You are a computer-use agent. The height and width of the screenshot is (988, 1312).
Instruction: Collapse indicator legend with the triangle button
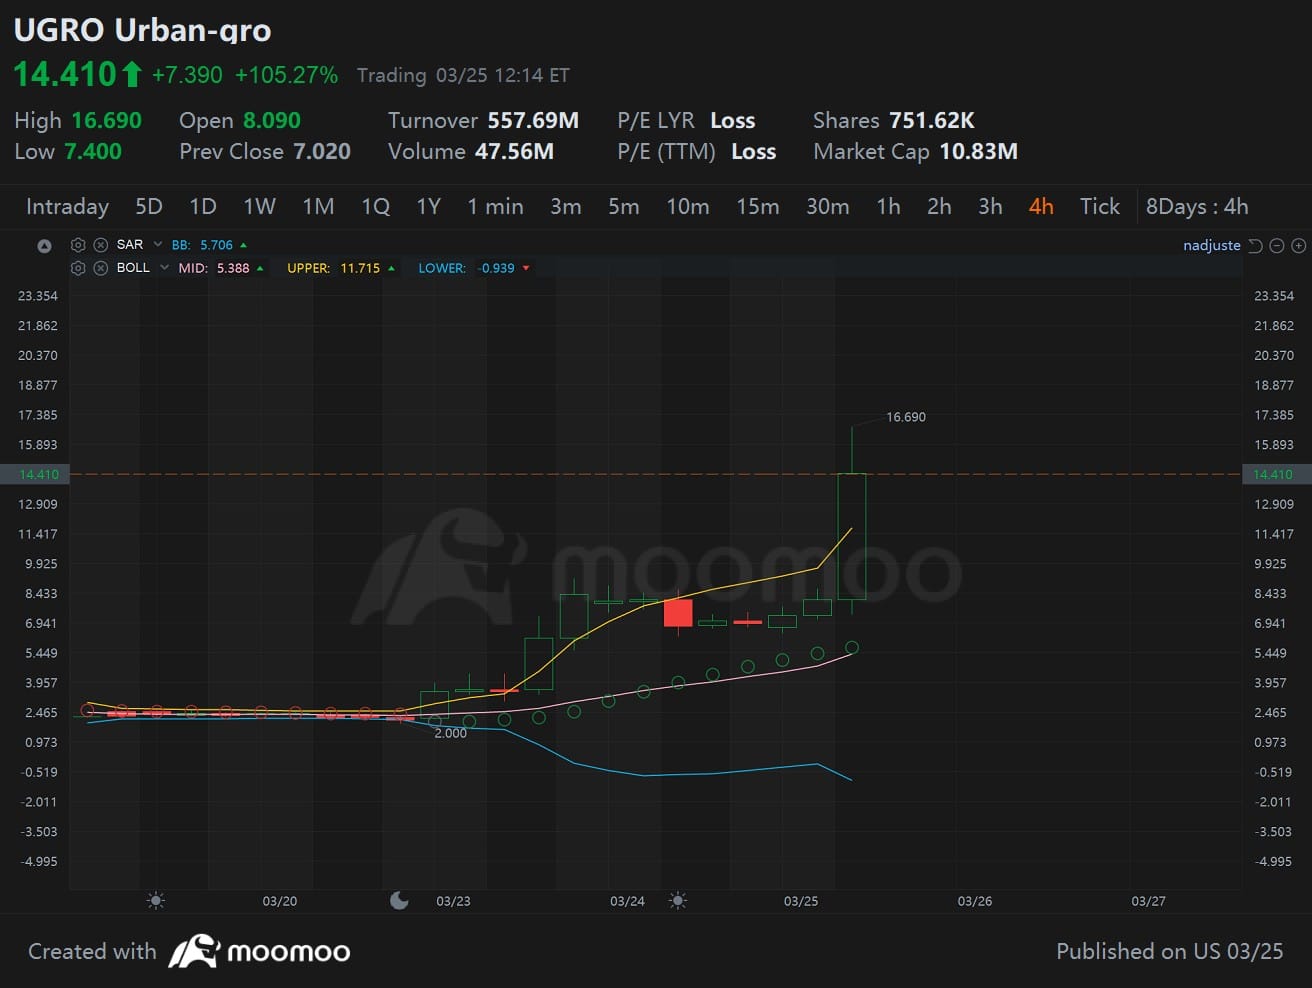[x=44, y=246]
